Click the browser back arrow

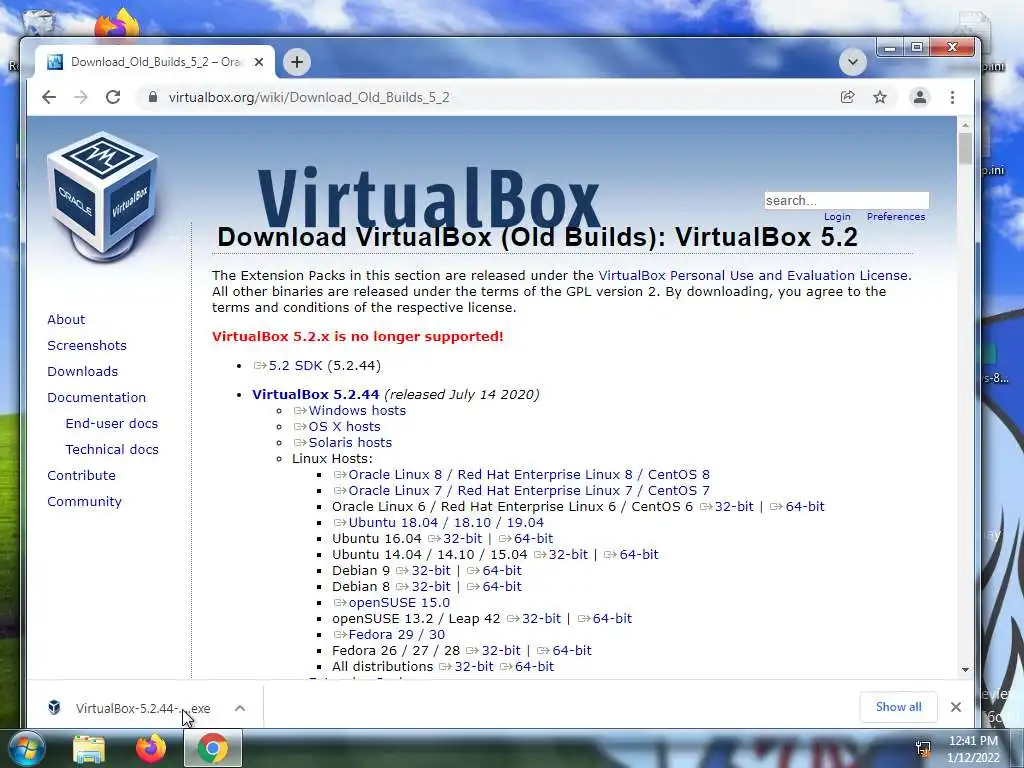click(x=49, y=97)
